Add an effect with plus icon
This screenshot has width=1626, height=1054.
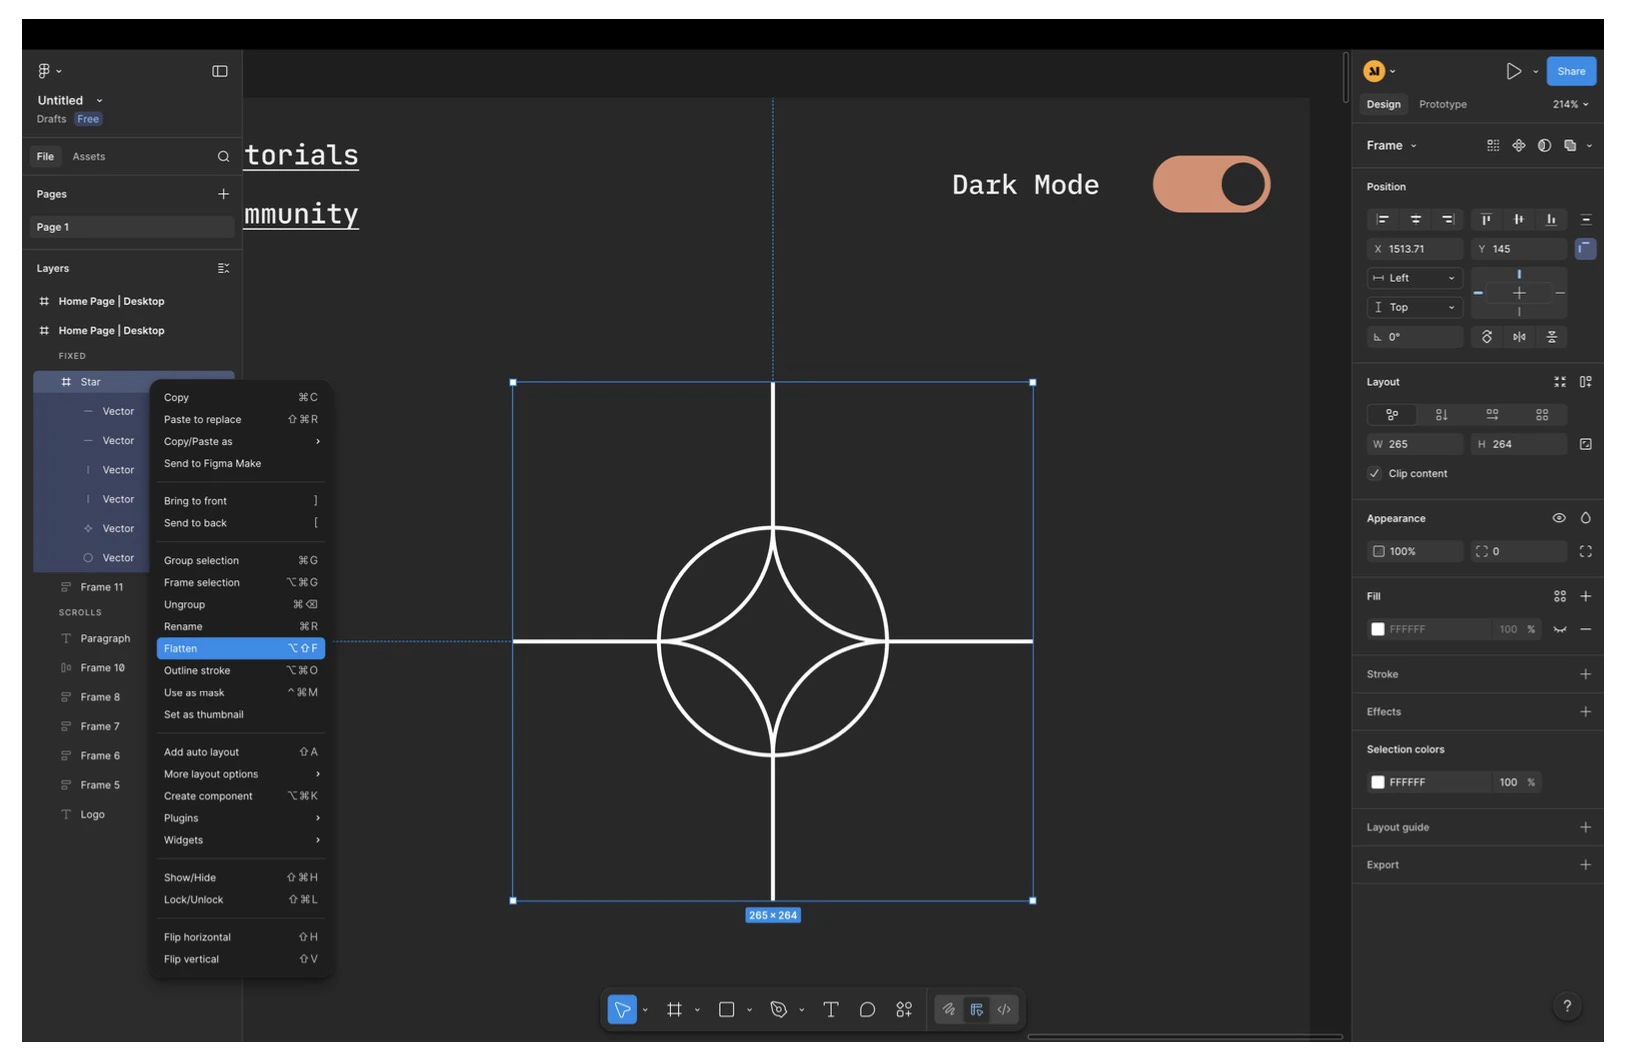(1585, 712)
